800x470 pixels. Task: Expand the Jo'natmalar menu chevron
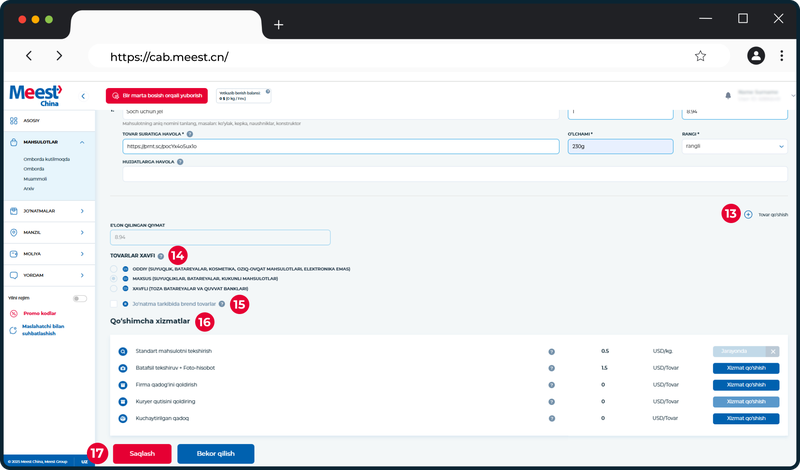82,211
